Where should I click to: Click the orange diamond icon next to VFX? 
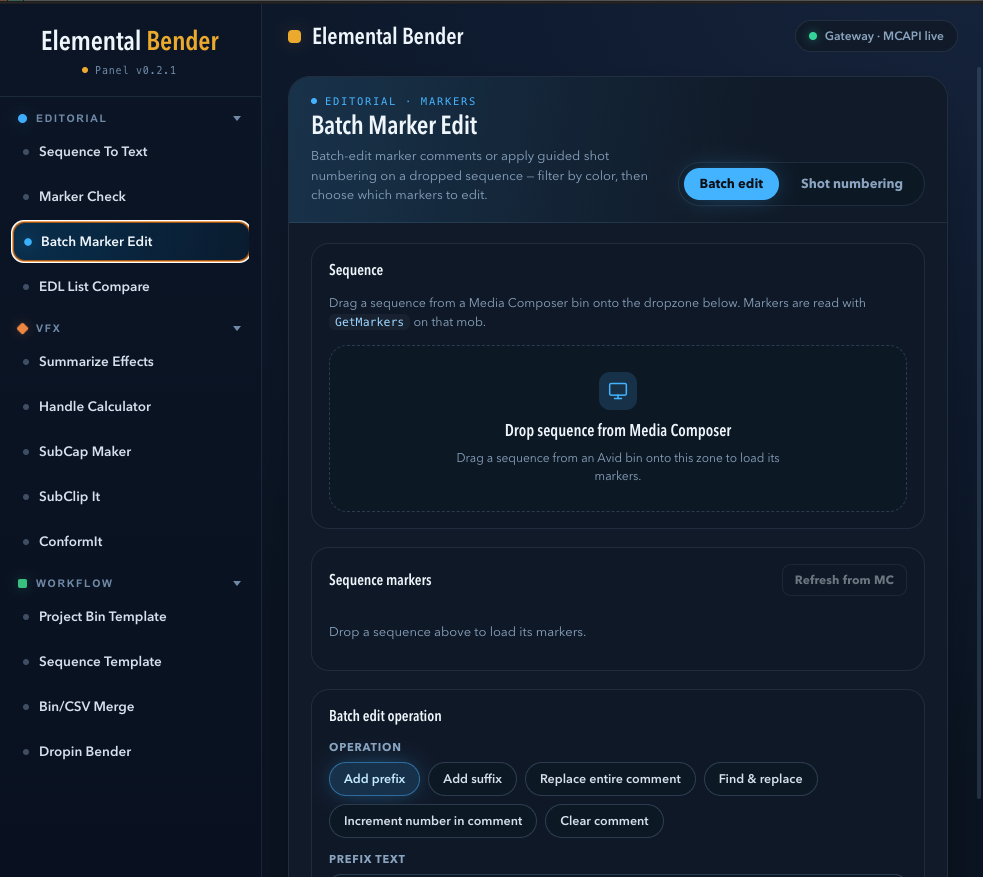click(23, 328)
